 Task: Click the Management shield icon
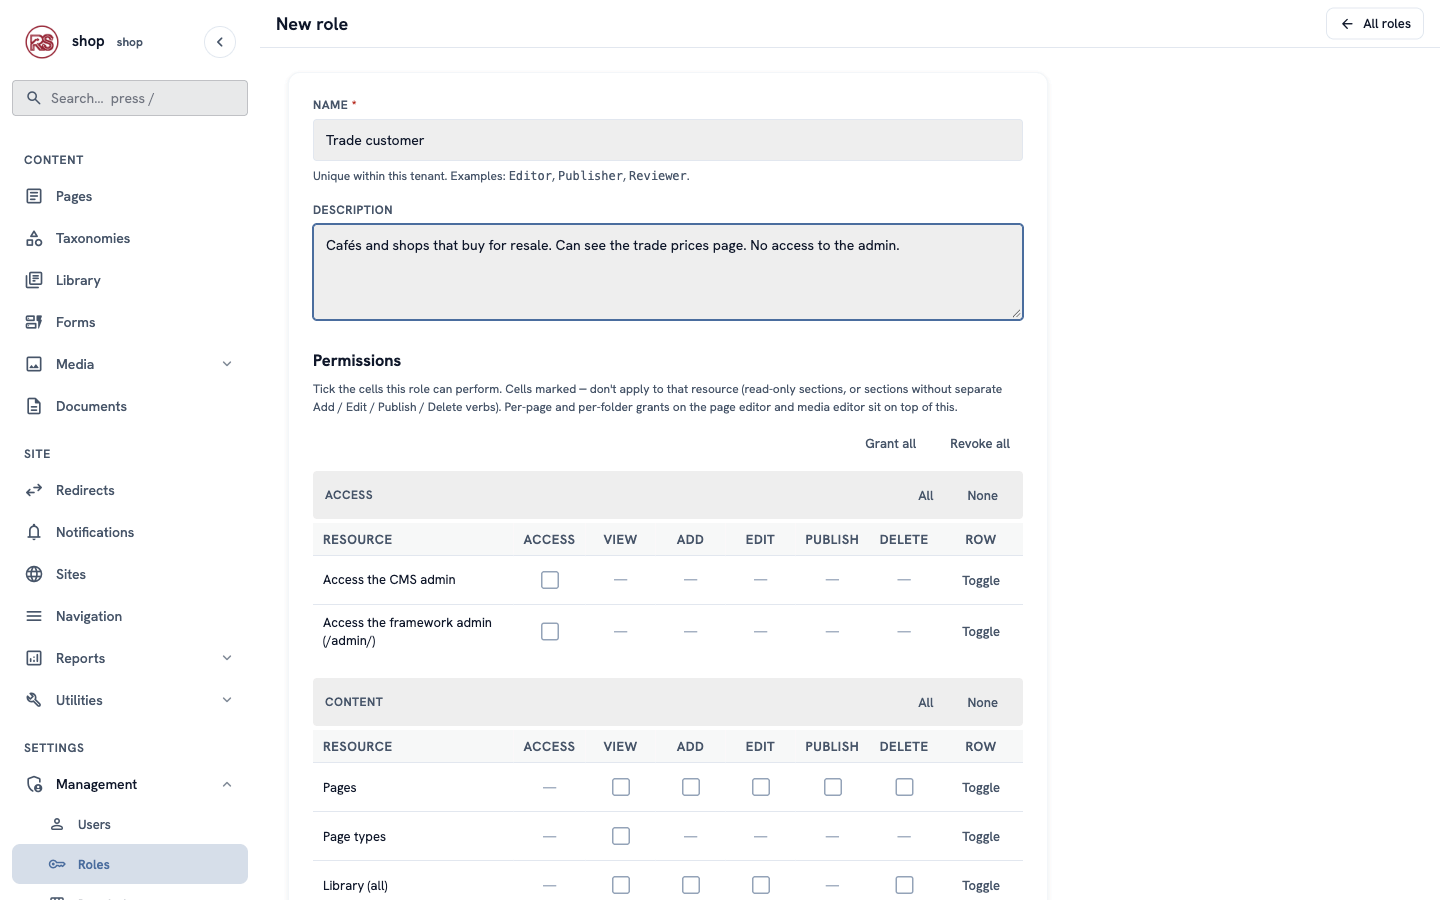pos(34,784)
